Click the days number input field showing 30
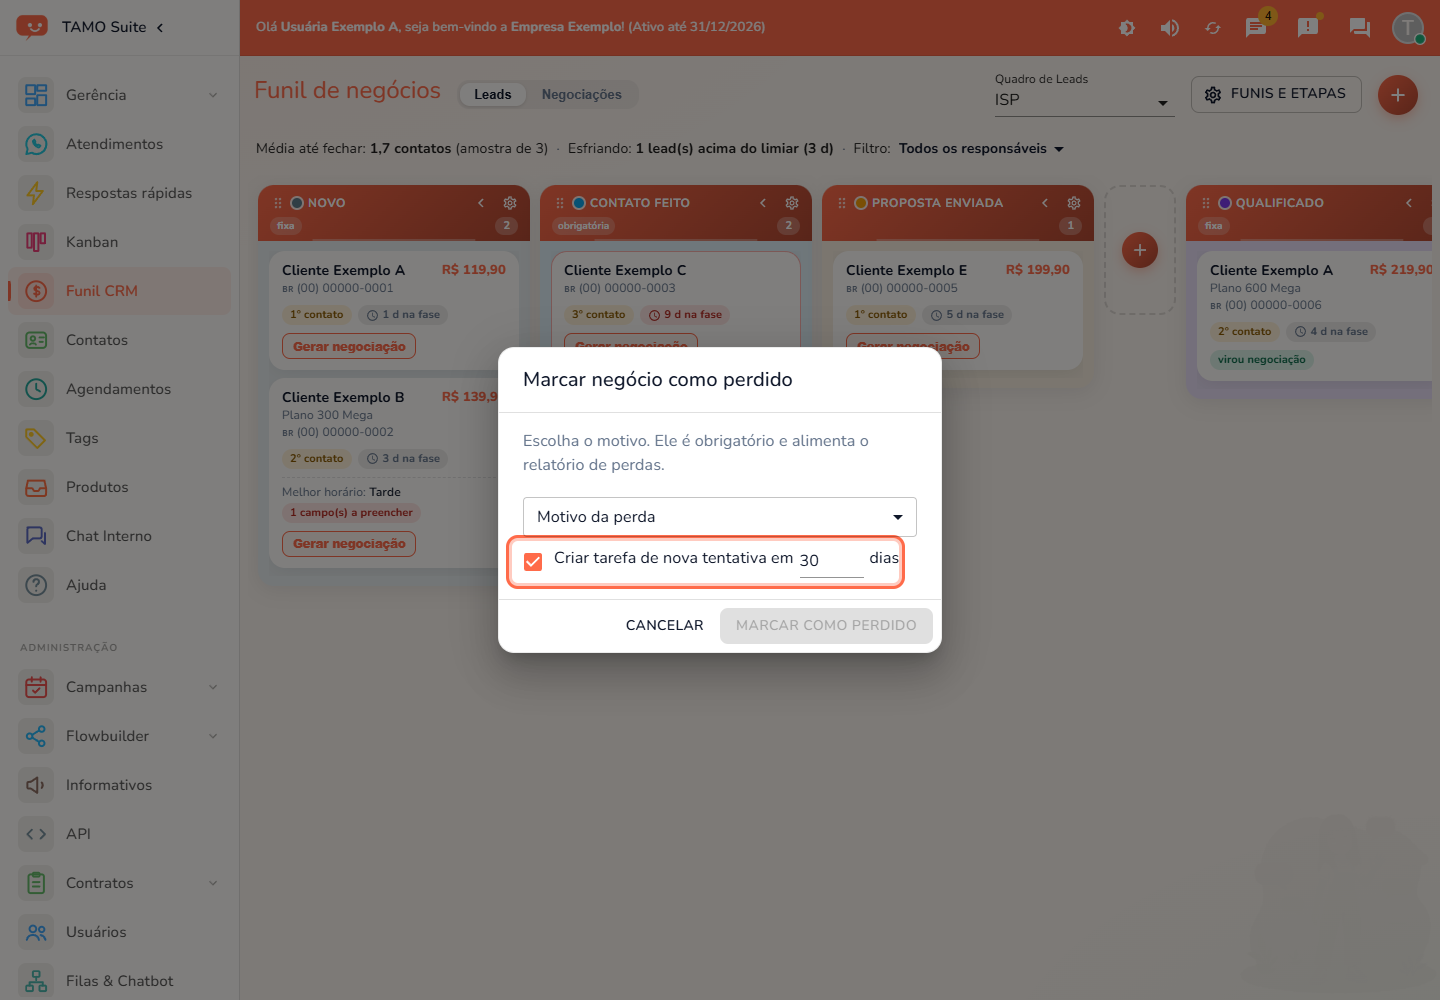This screenshot has height=1000, width=1440. click(x=831, y=560)
